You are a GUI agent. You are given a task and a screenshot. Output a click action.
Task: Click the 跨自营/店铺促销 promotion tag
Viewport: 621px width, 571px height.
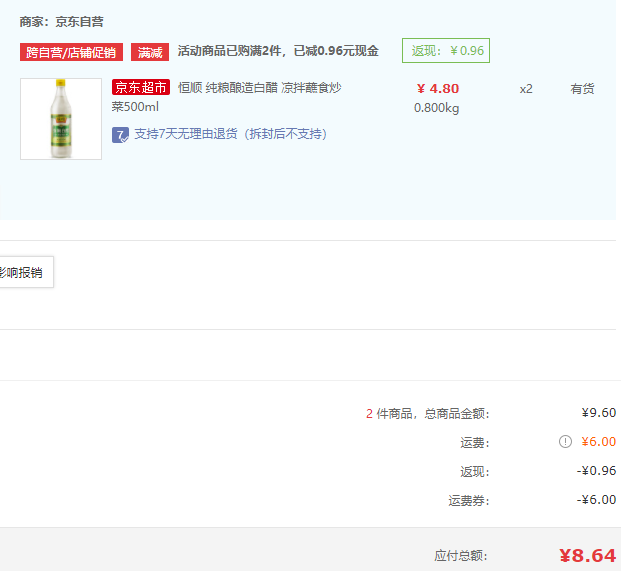pos(71,52)
